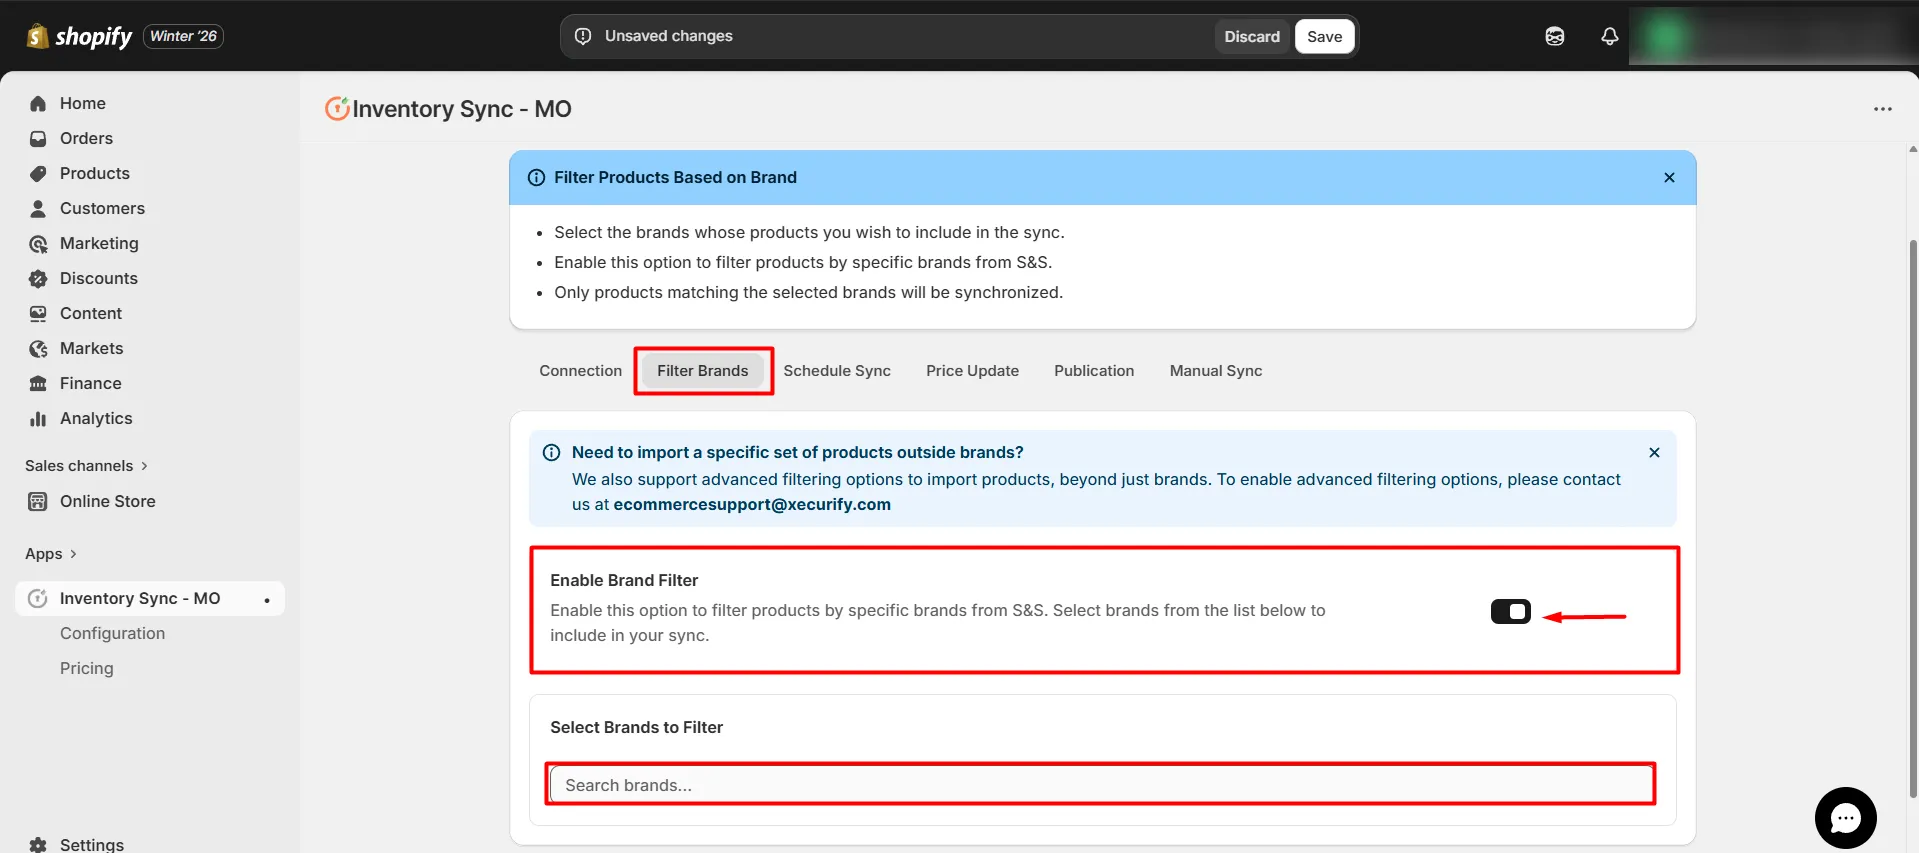1919x853 pixels.
Task: Open Inventory Sync - MO app in sidebar
Action: tap(150, 598)
